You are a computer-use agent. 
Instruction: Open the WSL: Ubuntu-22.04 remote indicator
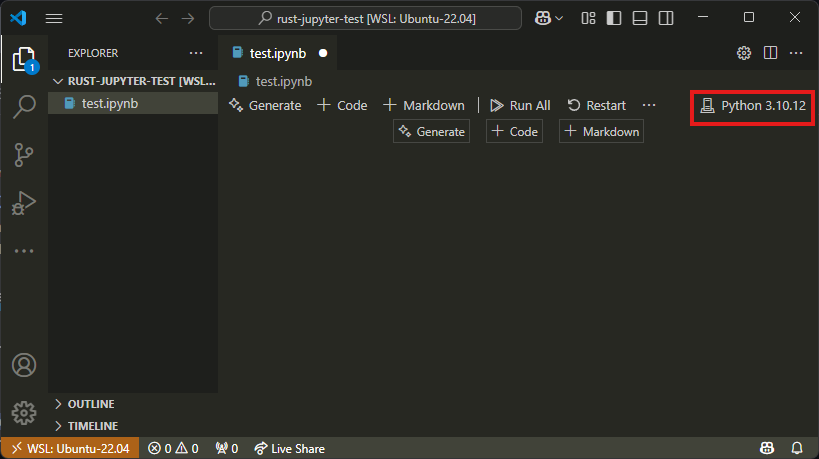tap(70, 449)
